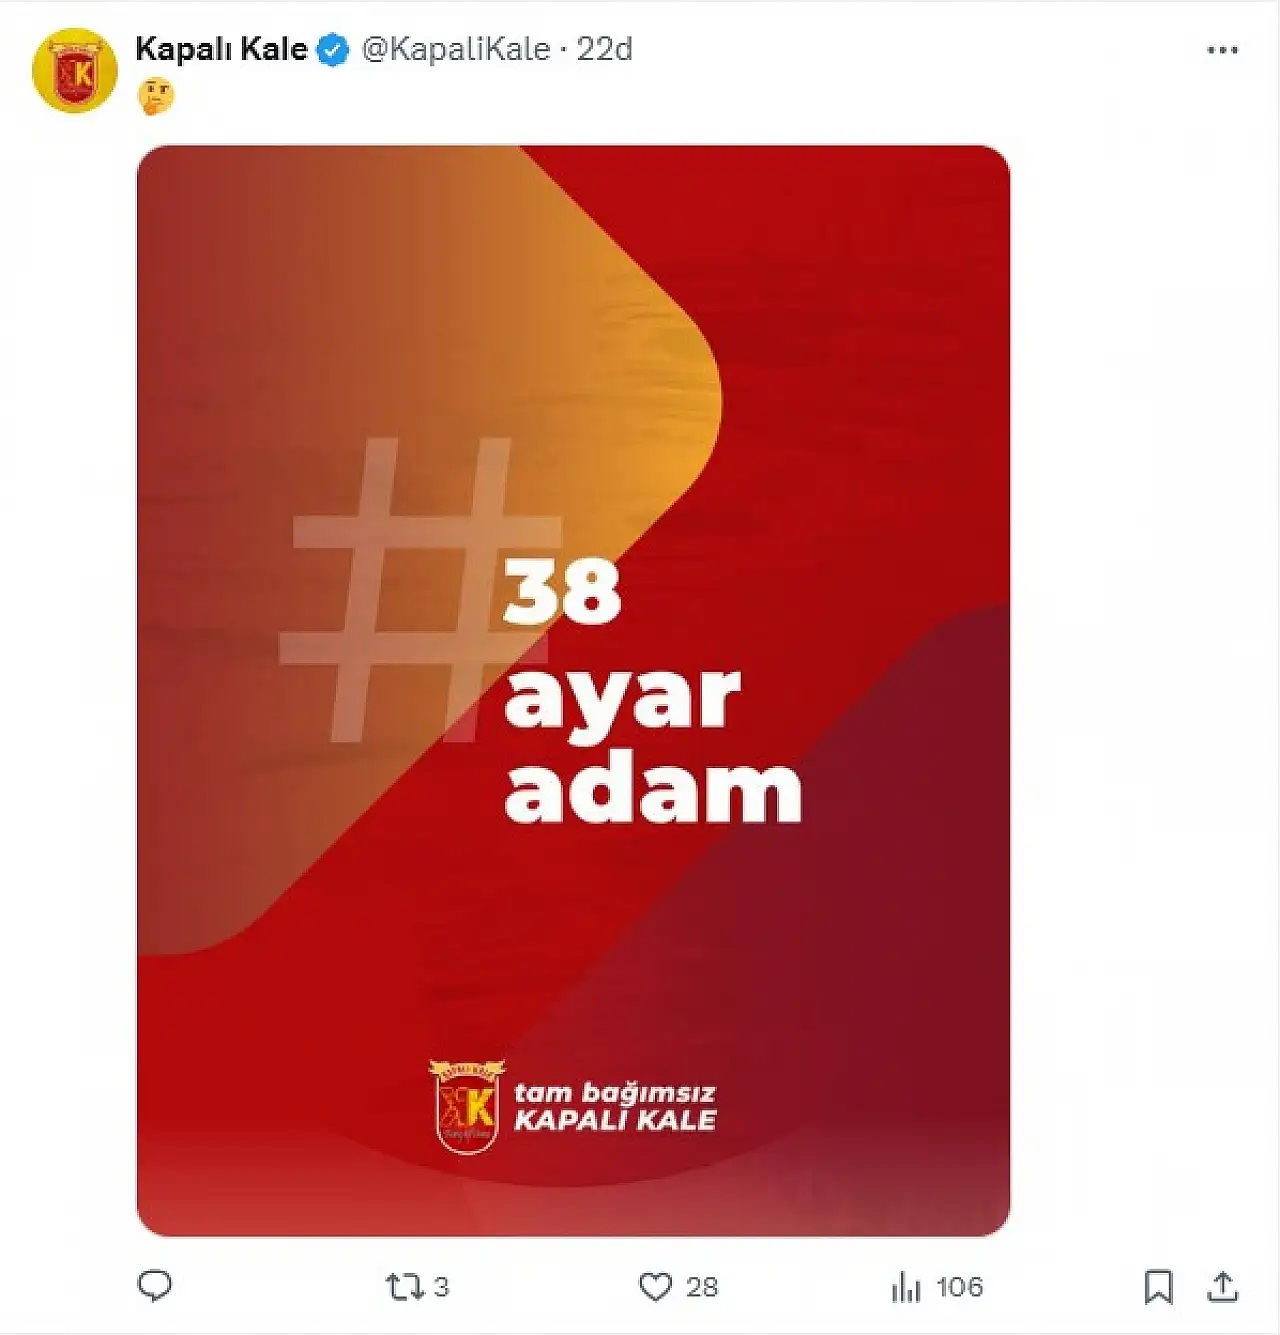View analytics via the bar chart icon
Viewport: 1280px width, 1335px height.
pos(905,1287)
